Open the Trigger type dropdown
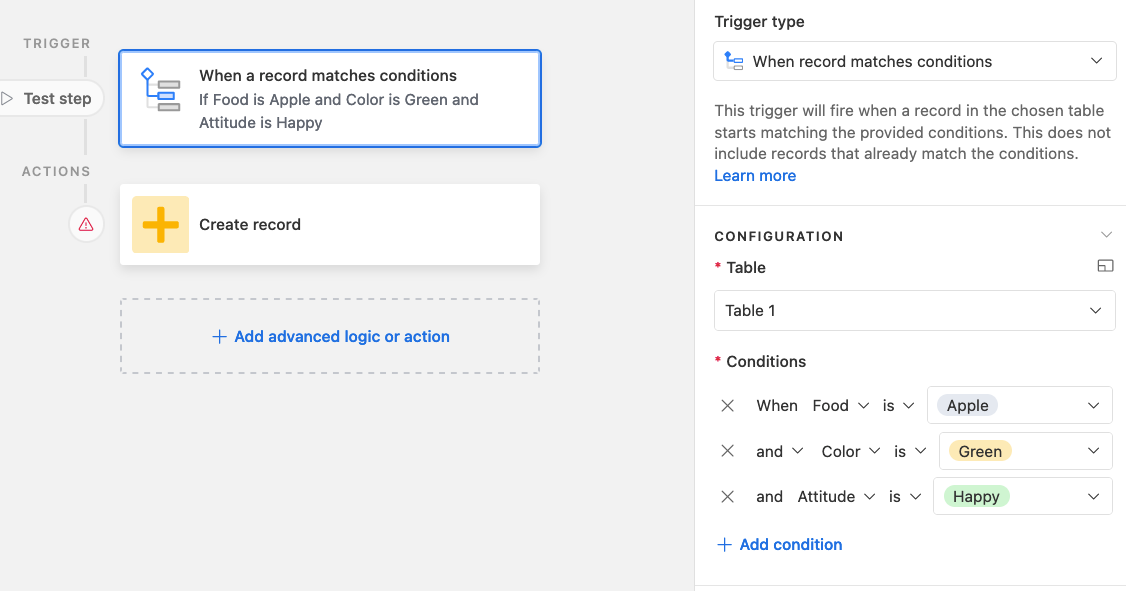Viewport: 1126px width, 591px height. pyautogui.click(x=914, y=61)
